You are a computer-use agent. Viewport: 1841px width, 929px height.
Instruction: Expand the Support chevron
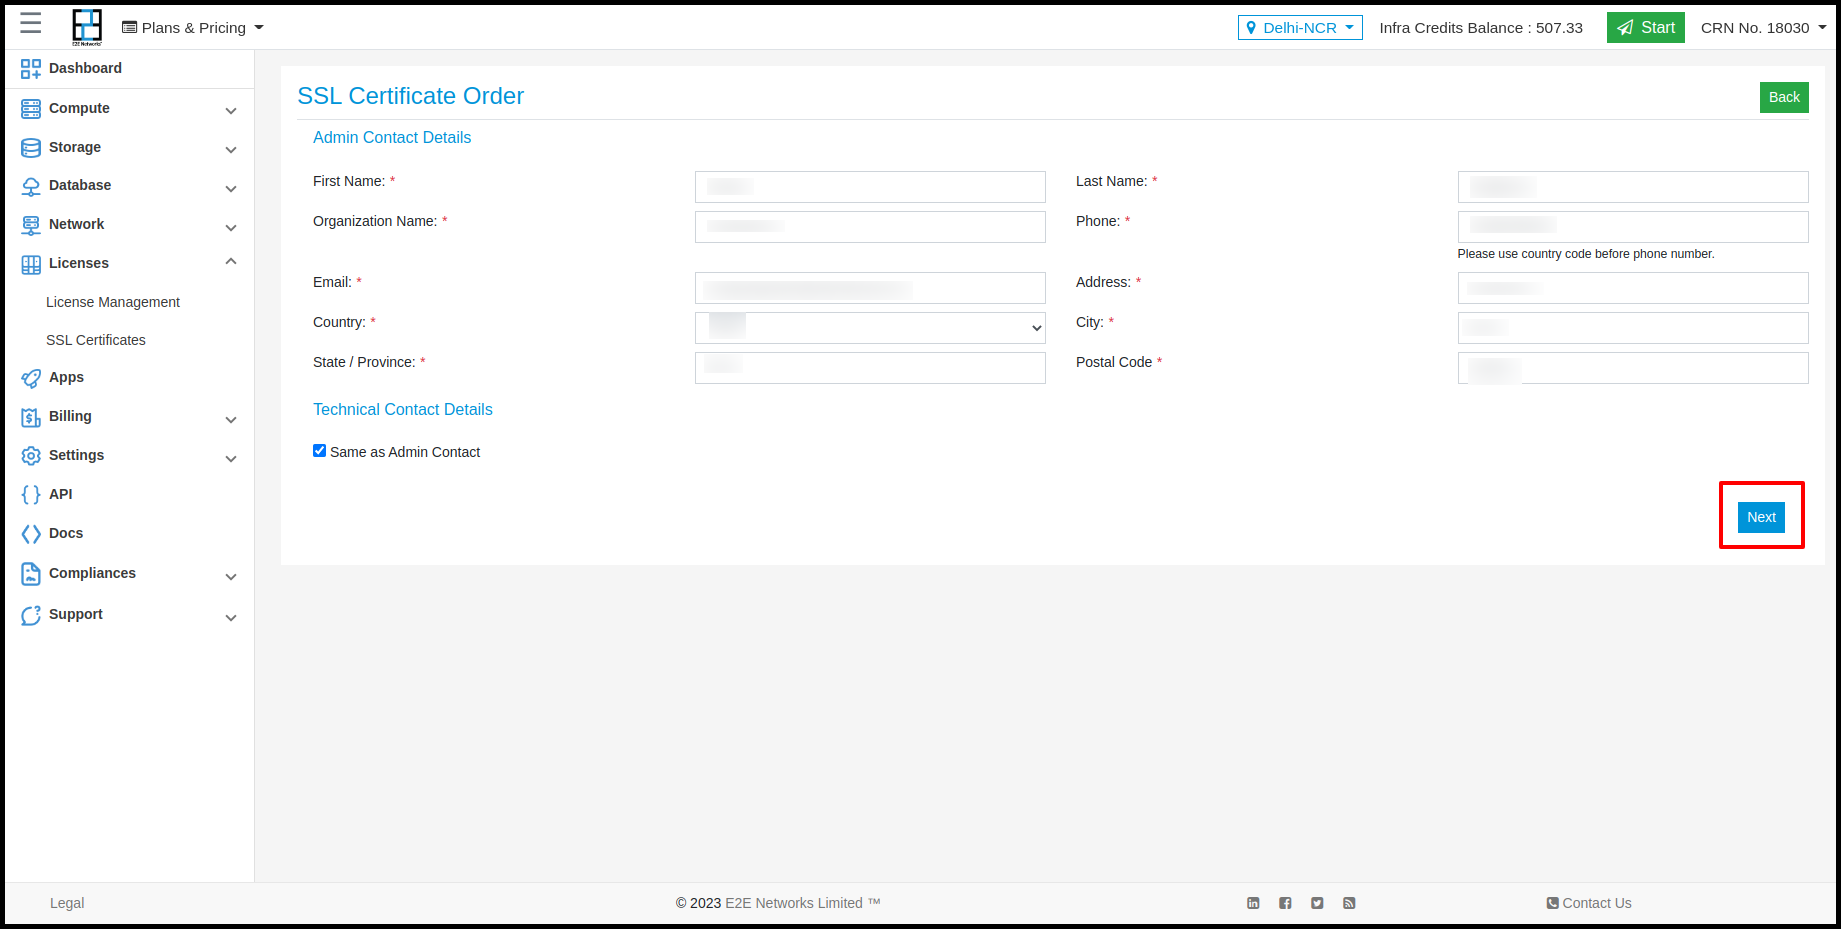pos(231,618)
